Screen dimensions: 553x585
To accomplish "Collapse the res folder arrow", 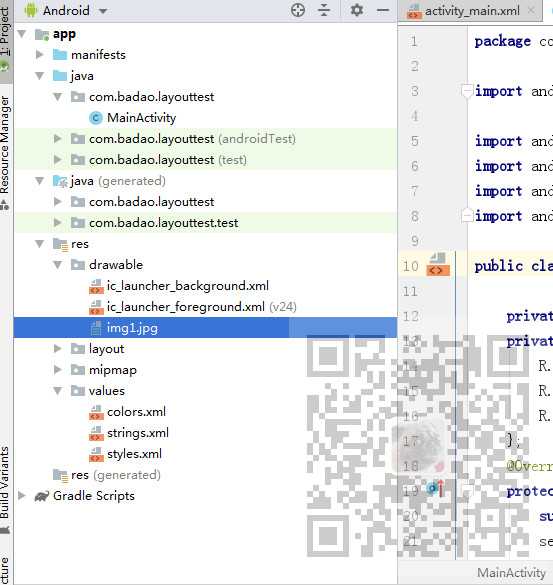I will pos(39,244).
